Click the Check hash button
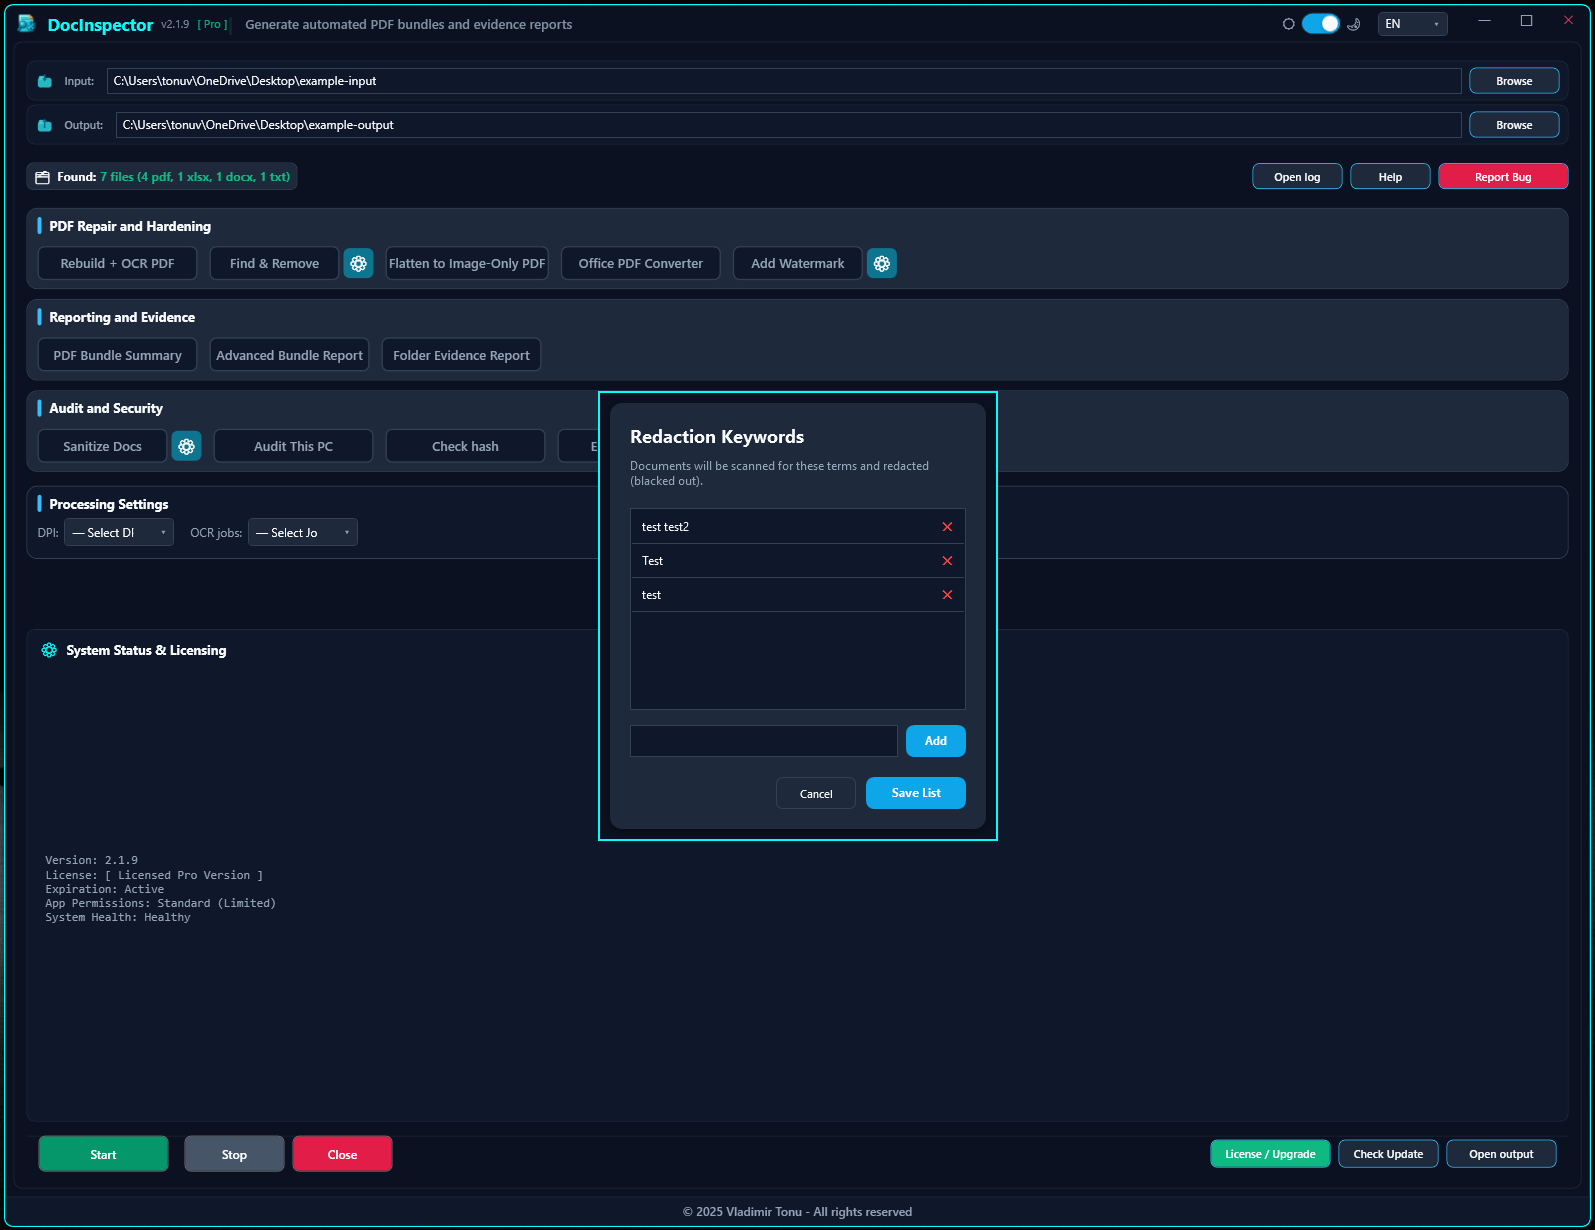 [x=465, y=446]
